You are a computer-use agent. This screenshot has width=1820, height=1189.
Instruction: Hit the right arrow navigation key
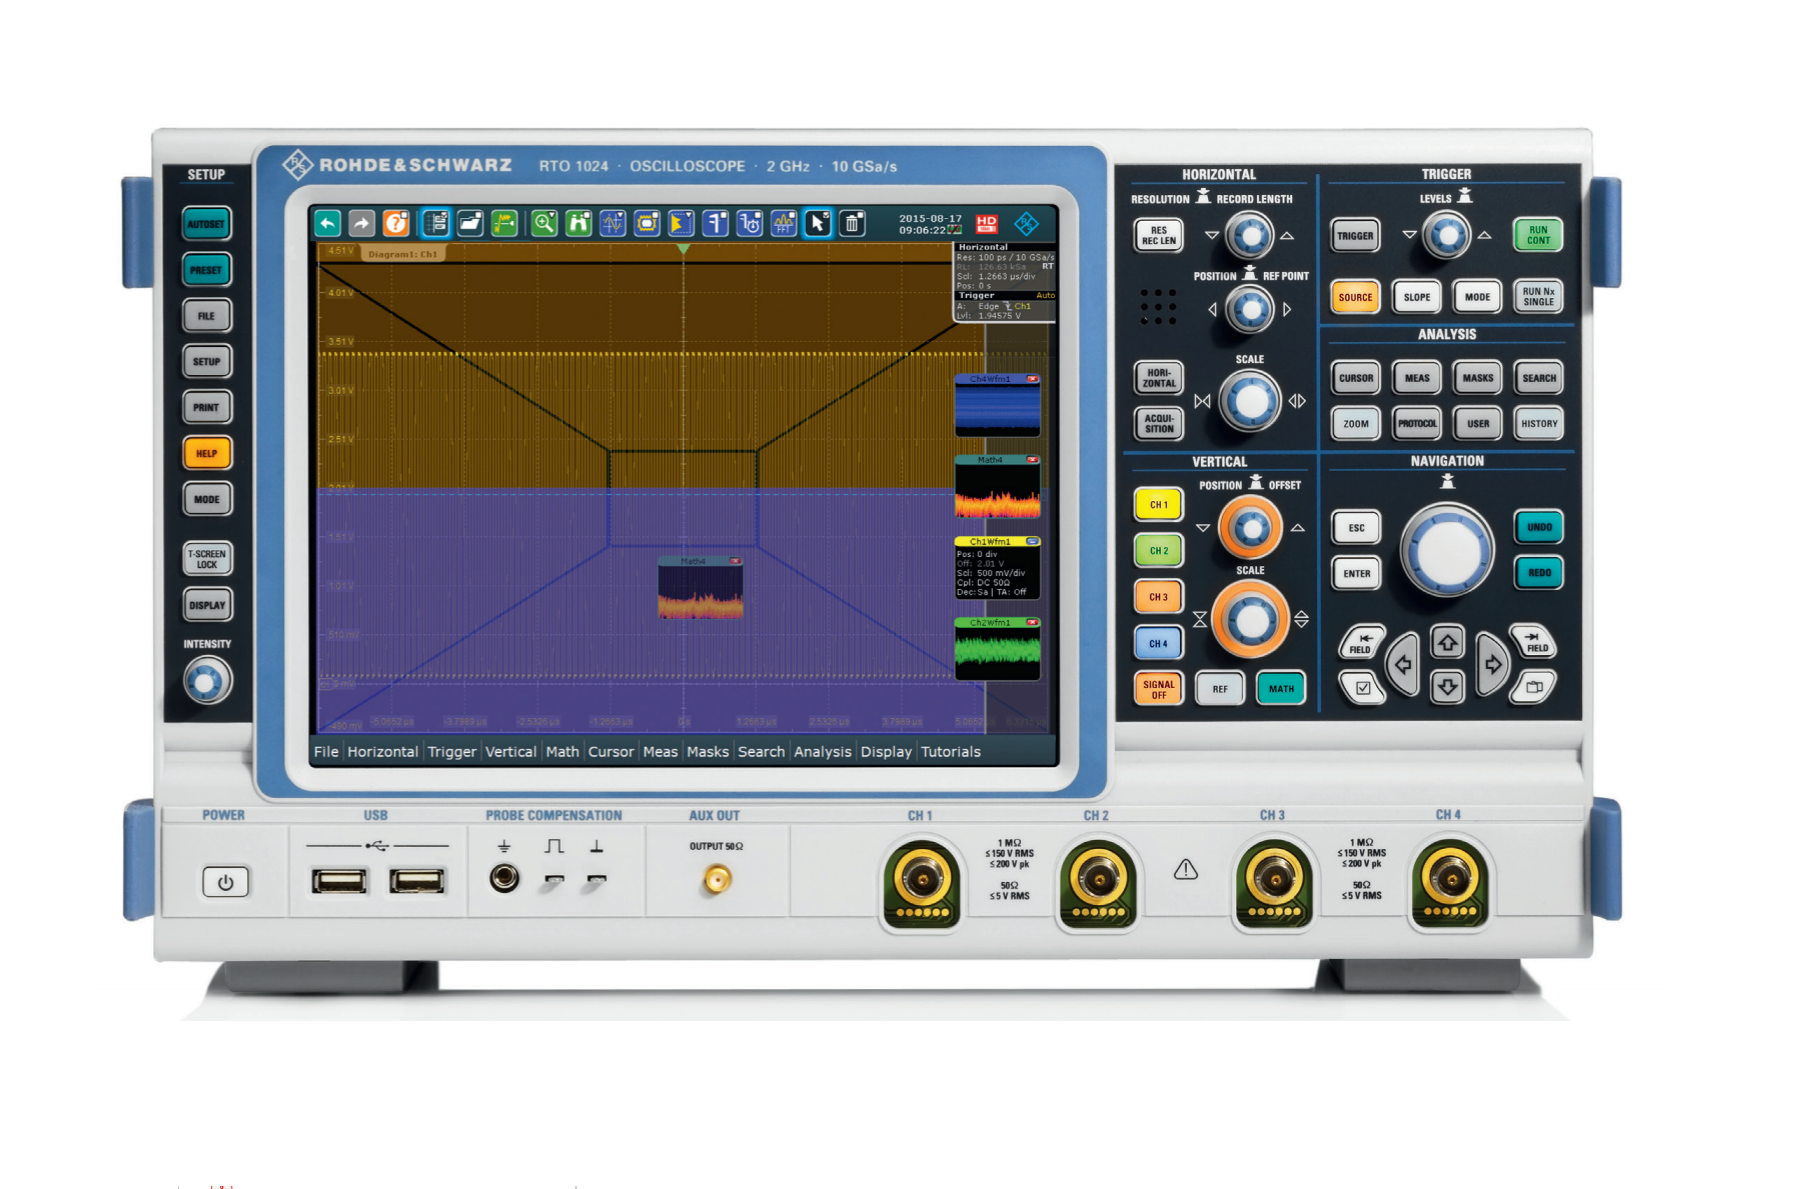pyautogui.click(x=1492, y=664)
